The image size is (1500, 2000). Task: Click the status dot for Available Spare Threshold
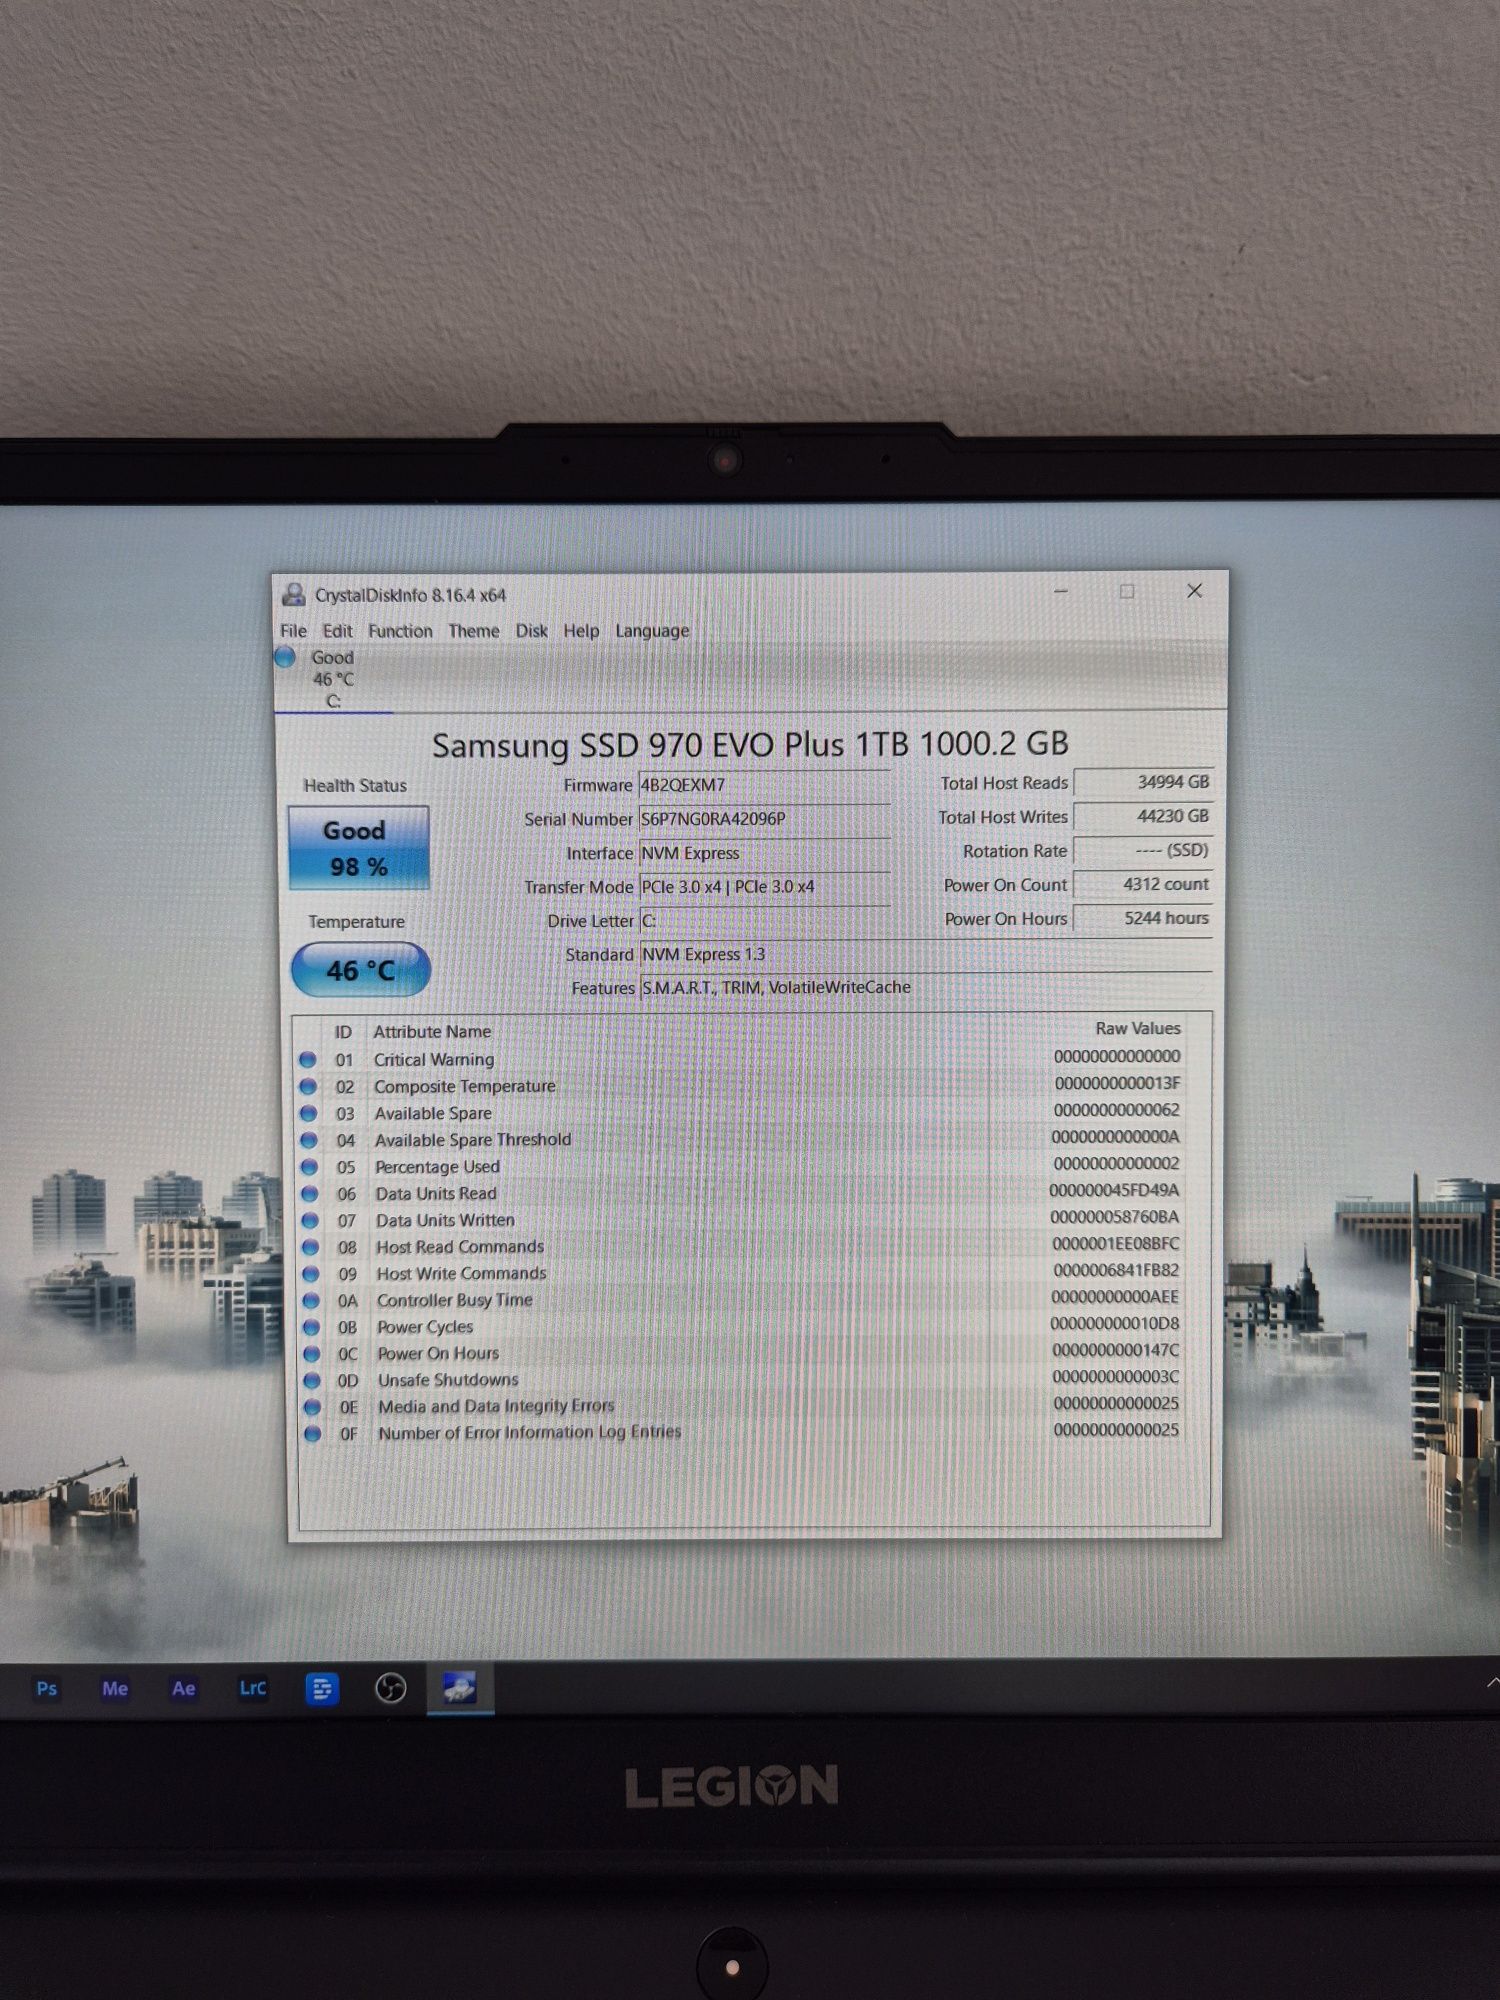click(309, 1140)
